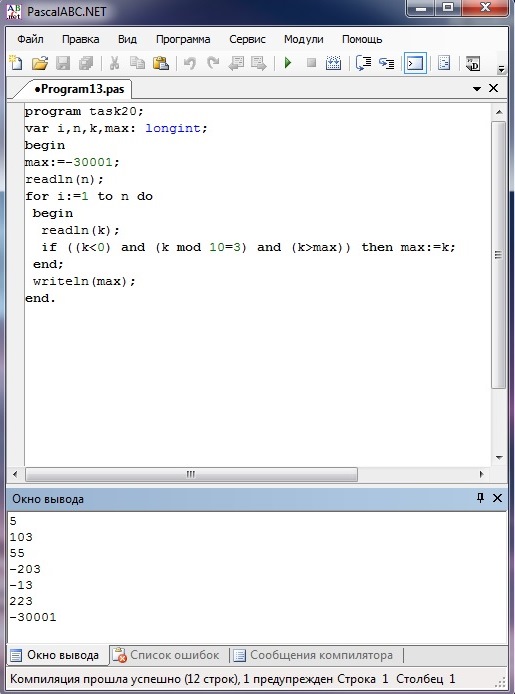The height and width of the screenshot is (694, 515).
Task: Open the Сервис menu
Action: coord(247,39)
